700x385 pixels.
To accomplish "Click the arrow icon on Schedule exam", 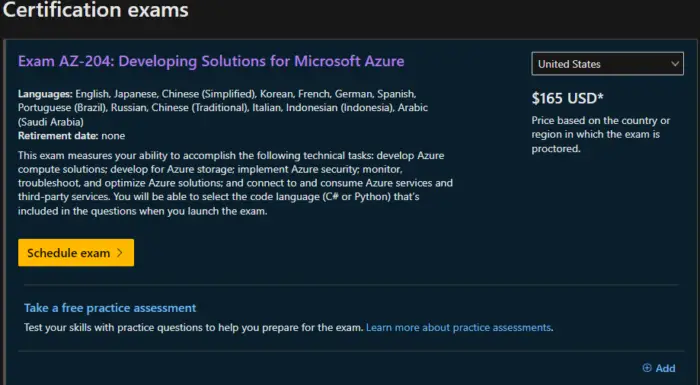I will click(120, 253).
